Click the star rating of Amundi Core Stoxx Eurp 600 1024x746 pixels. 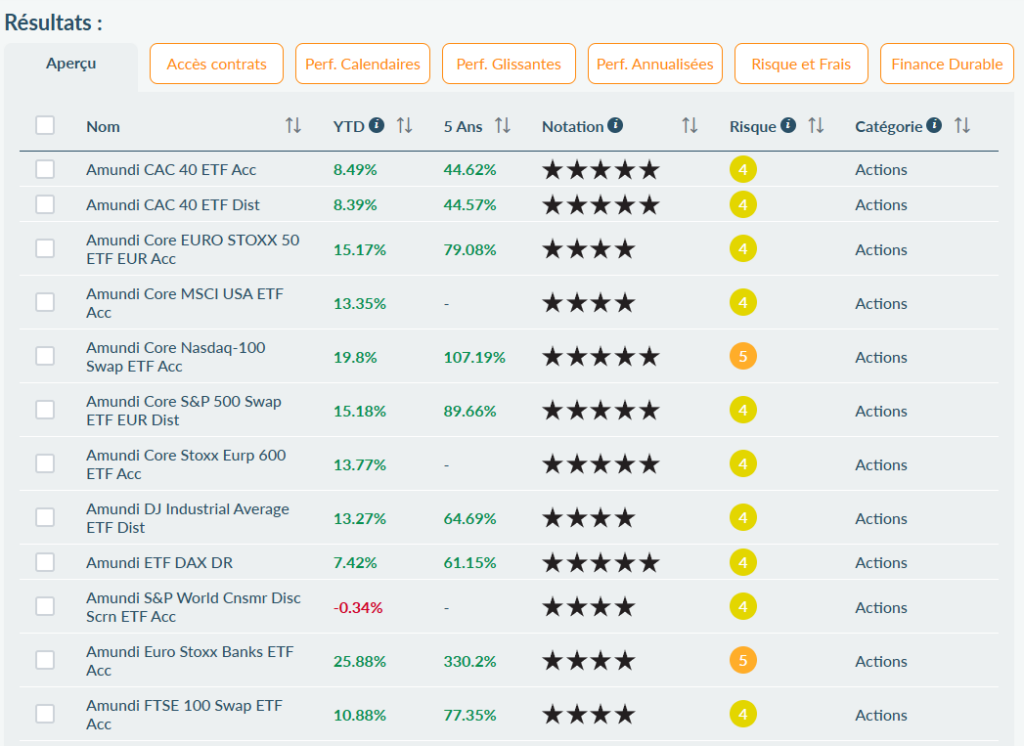point(601,464)
